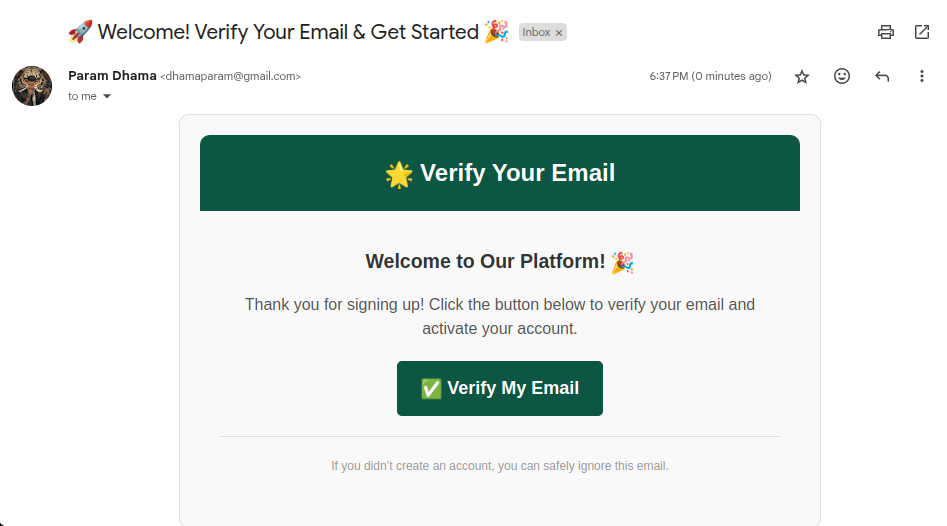Expand recipient details arrow beside "to me"
The height and width of the screenshot is (526, 947).
click(x=107, y=96)
